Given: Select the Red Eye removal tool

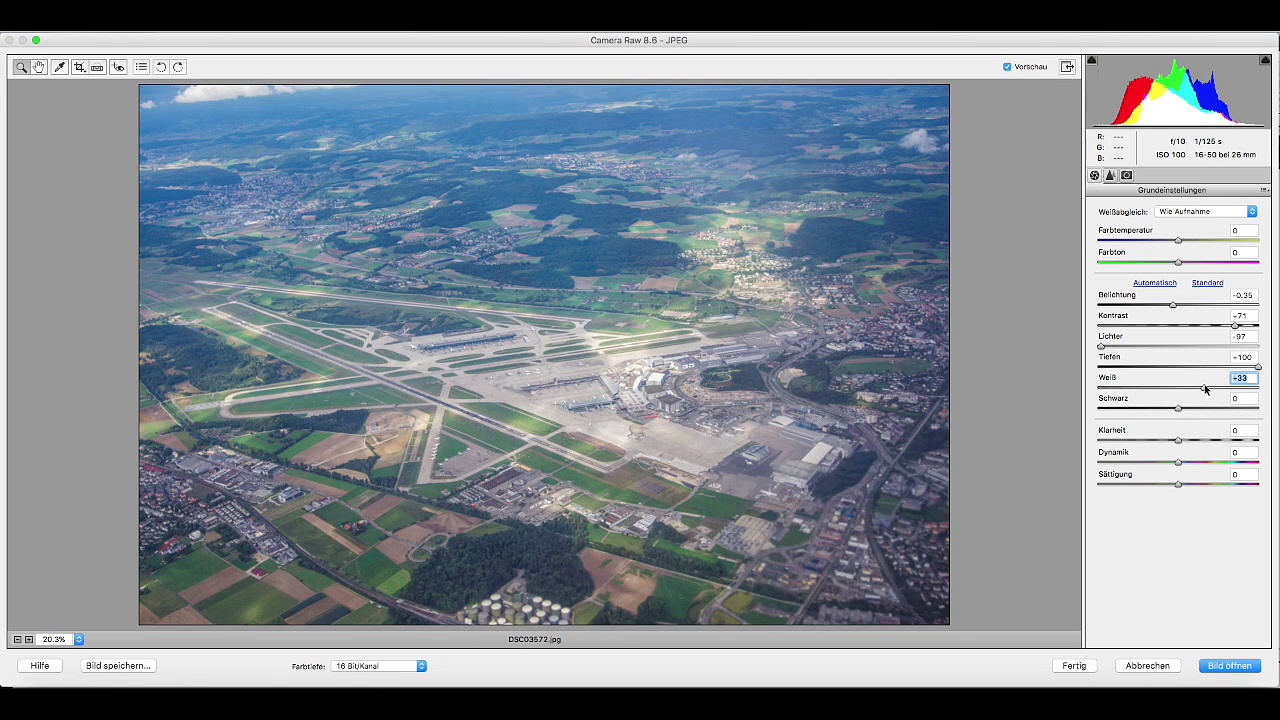Looking at the screenshot, I should click(x=118, y=67).
